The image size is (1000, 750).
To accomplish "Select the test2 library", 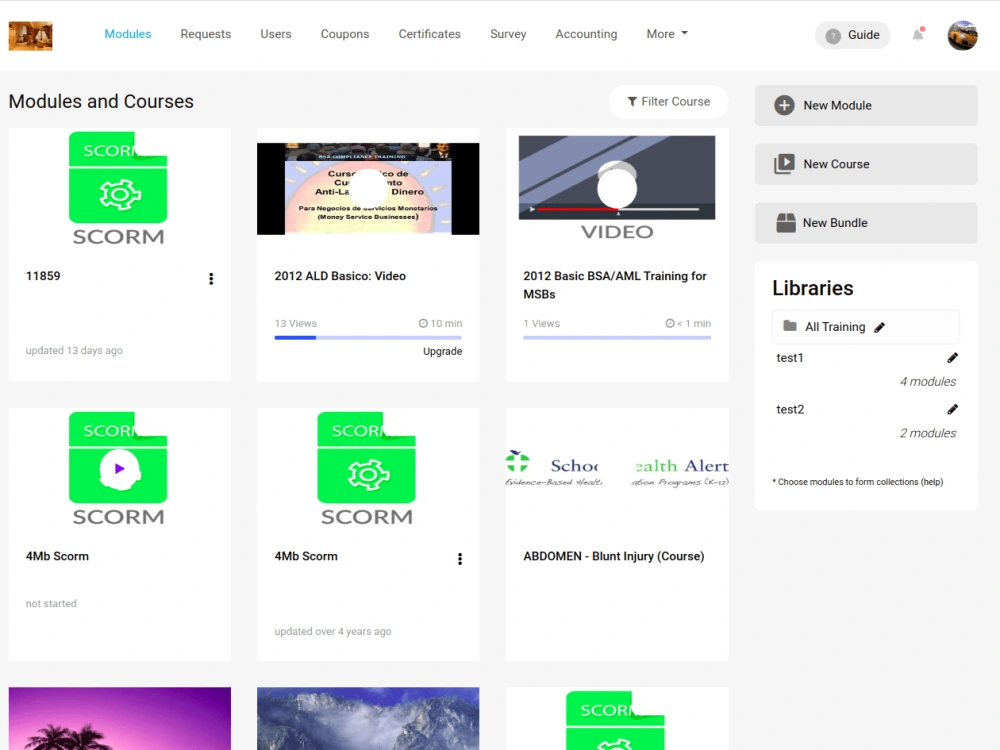I will pyautogui.click(x=790, y=409).
